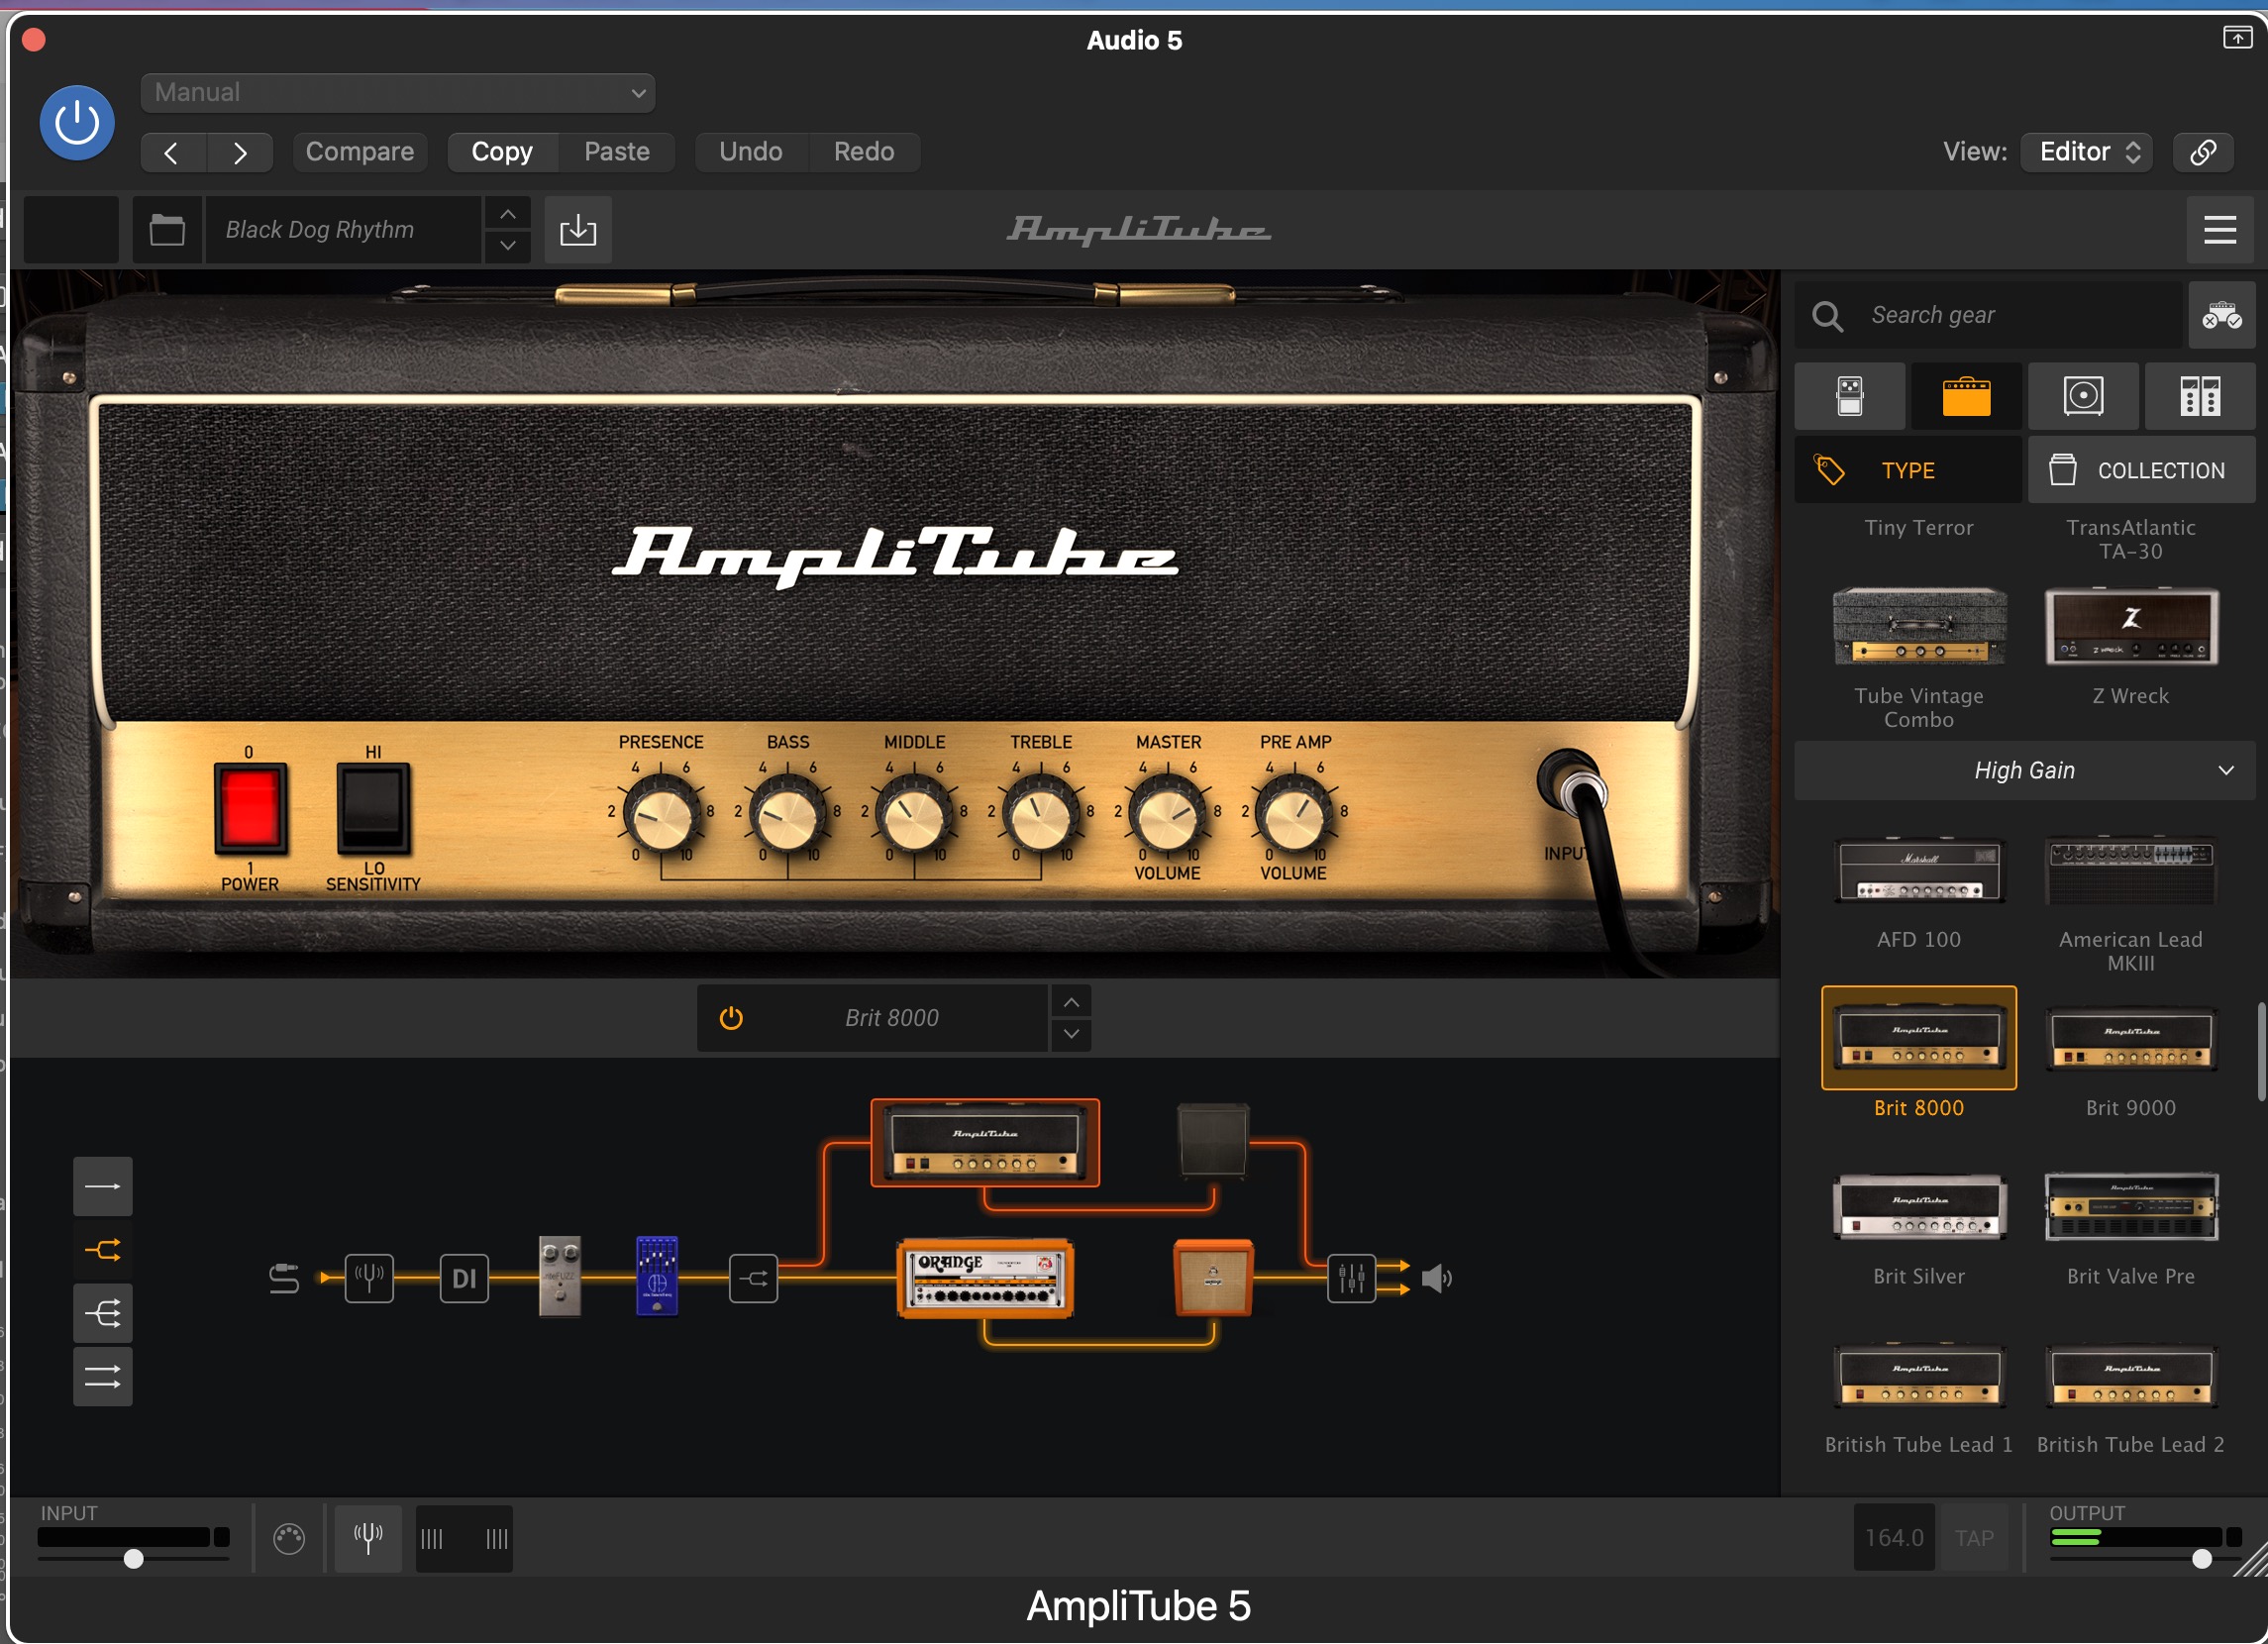This screenshot has width=2268, height=1644.
Task: Toggle the red POWER switch on amp
Action: click(x=250, y=808)
